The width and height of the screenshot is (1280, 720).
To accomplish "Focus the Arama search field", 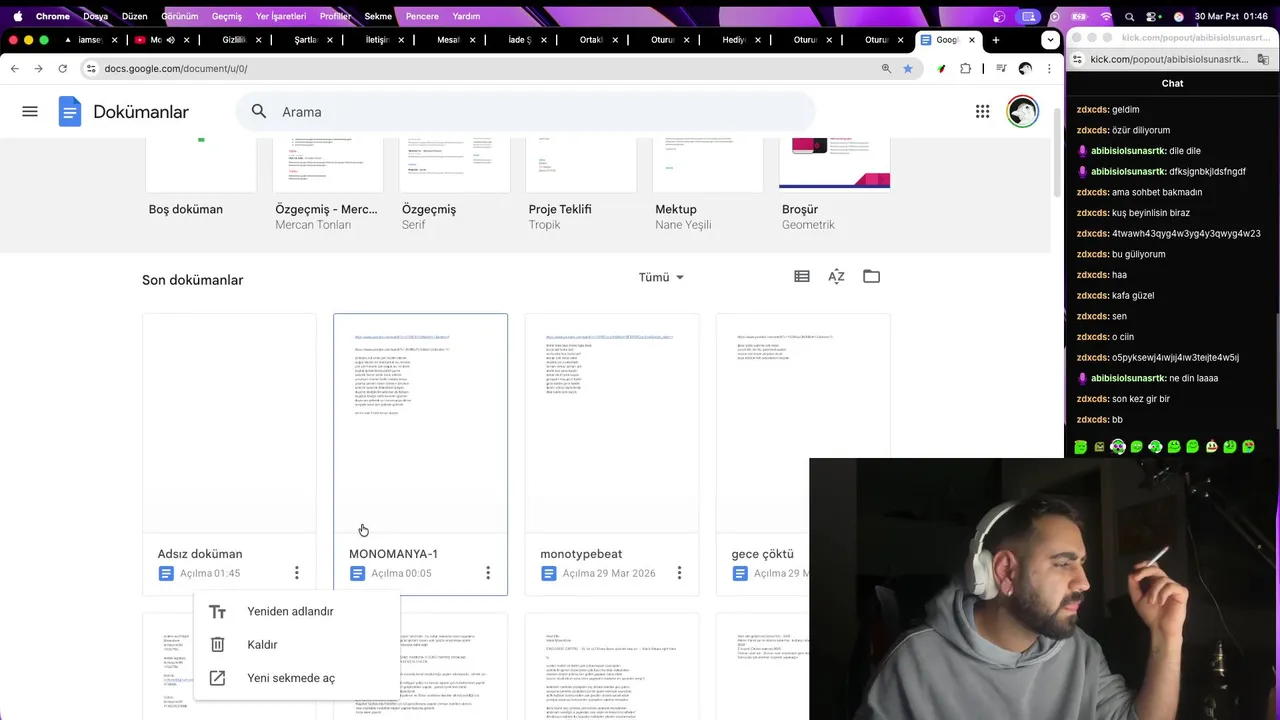I will click(525, 112).
